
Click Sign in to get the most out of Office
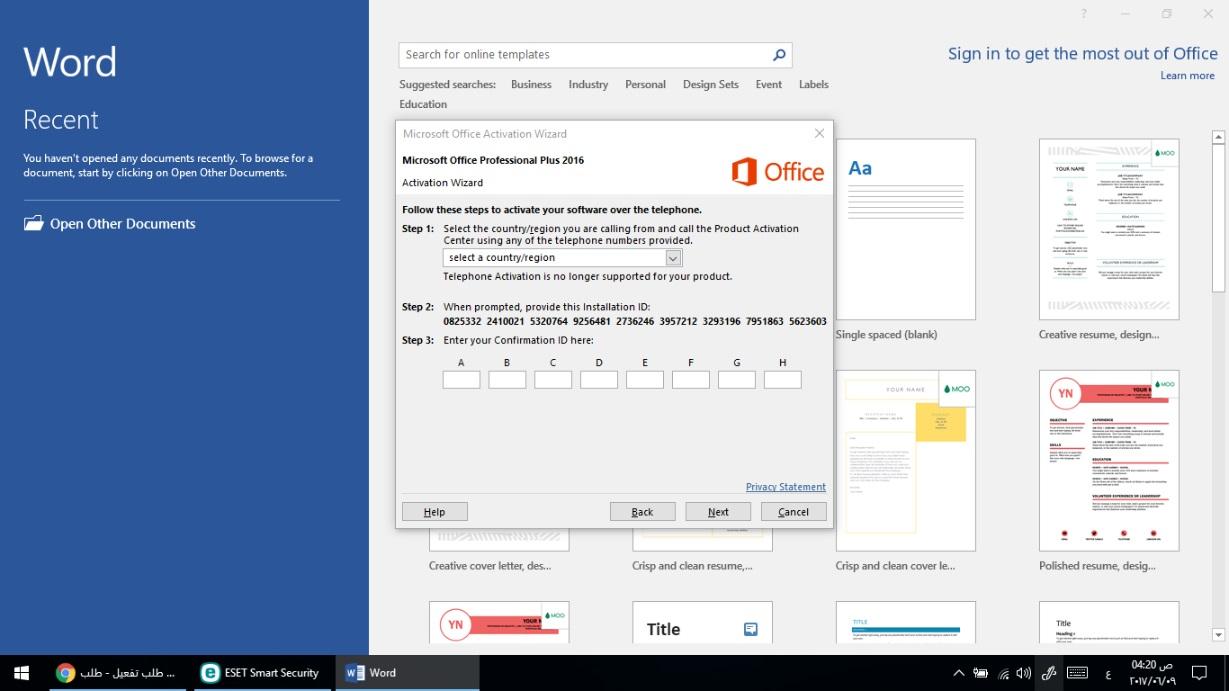[1082, 54]
